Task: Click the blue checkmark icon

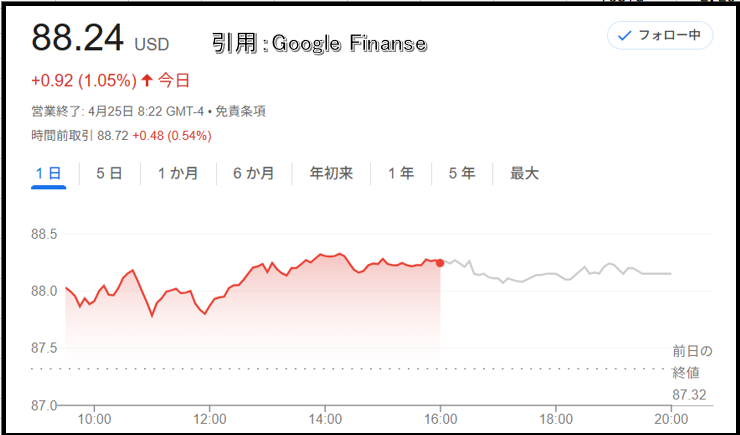Action: click(624, 36)
